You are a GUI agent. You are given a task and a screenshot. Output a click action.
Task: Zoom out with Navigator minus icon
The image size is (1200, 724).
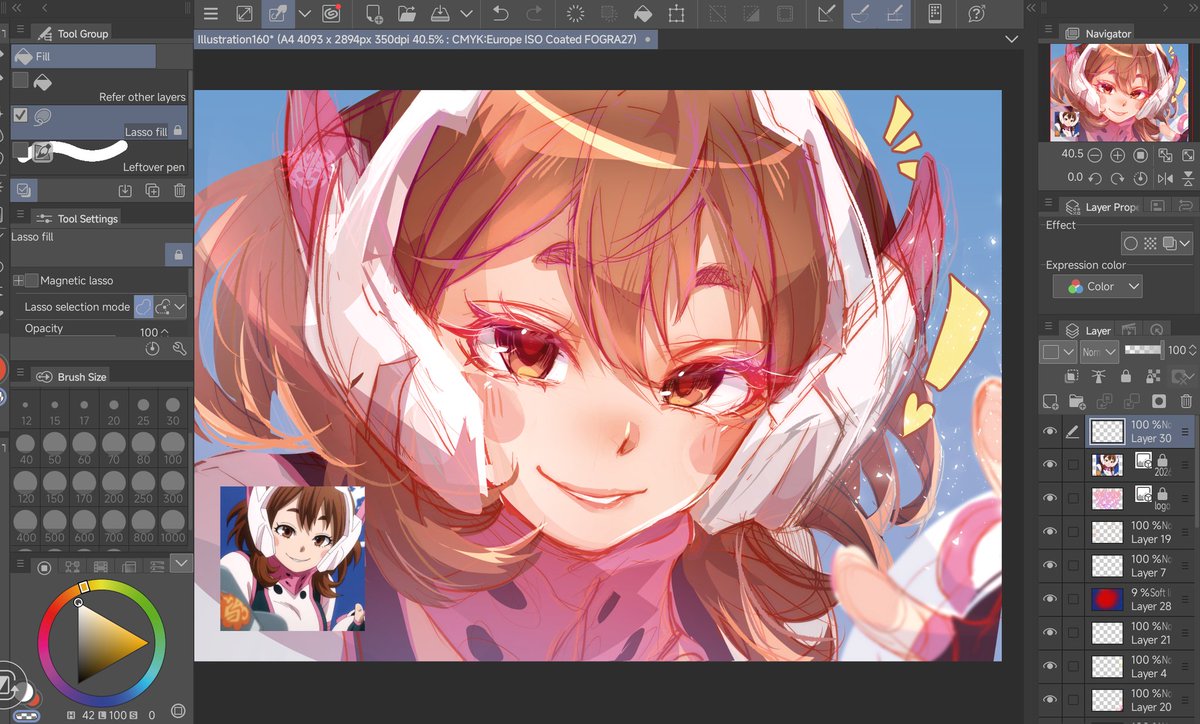[x=1095, y=155]
